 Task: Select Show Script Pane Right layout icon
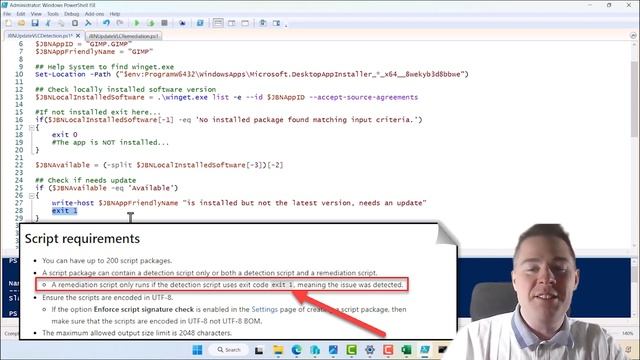231,23
